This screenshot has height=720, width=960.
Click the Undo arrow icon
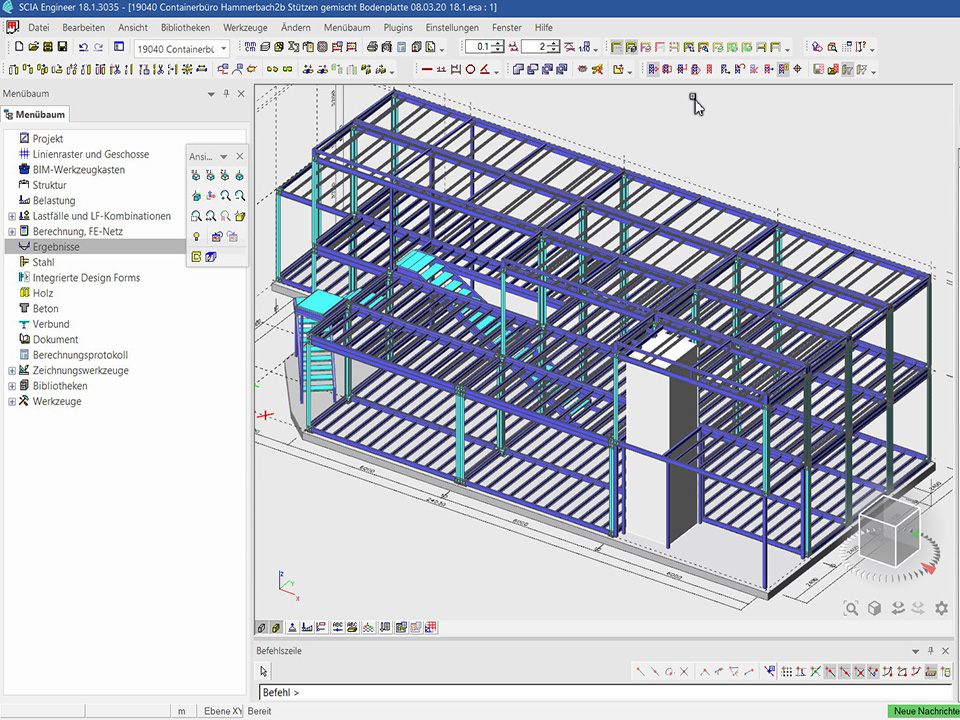pyautogui.click(x=83, y=47)
